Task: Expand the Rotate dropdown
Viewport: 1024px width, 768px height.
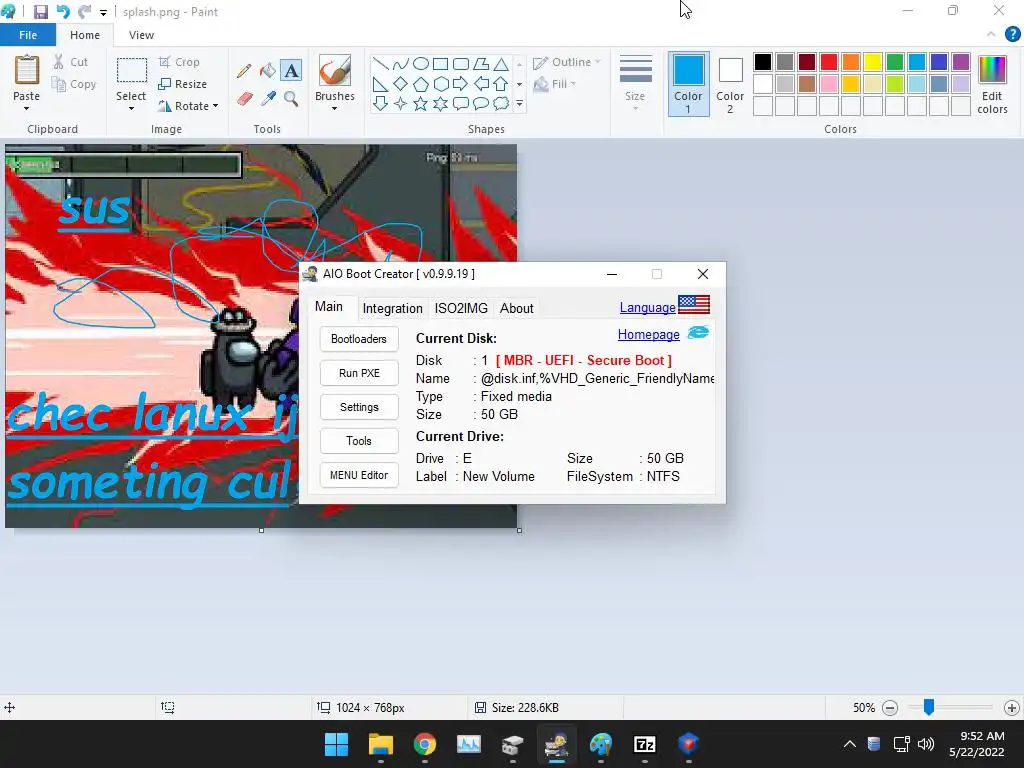Action: [x=215, y=106]
